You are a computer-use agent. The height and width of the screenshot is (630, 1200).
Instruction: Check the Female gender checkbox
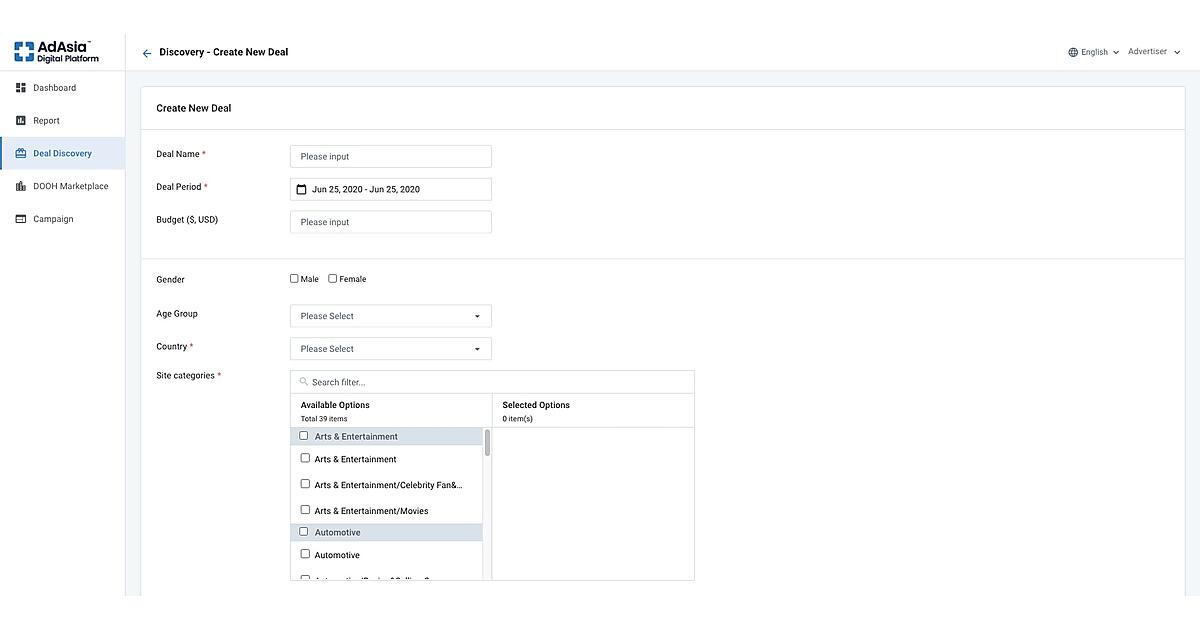[333, 279]
